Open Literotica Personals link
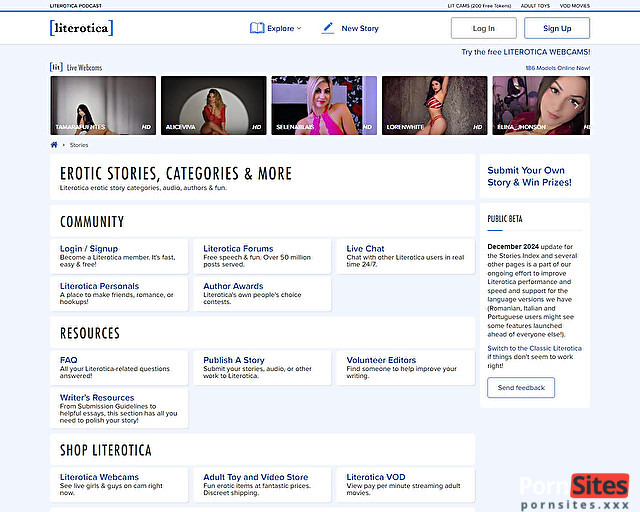This screenshot has height=512, width=640. click(x=100, y=286)
